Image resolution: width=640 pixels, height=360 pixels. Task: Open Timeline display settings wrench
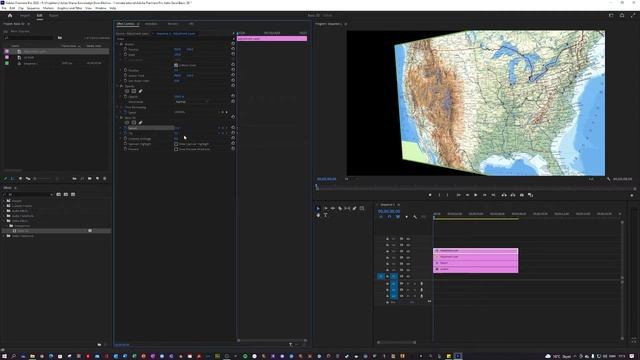tap(415, 217)
